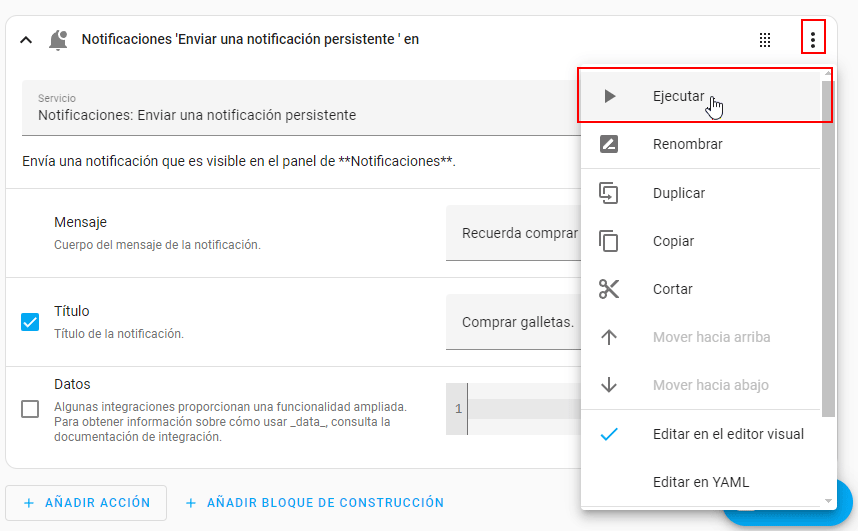This screenshot has width=858, height=531.
Task: Click the Copiar icon in menu
Action: 609,241
